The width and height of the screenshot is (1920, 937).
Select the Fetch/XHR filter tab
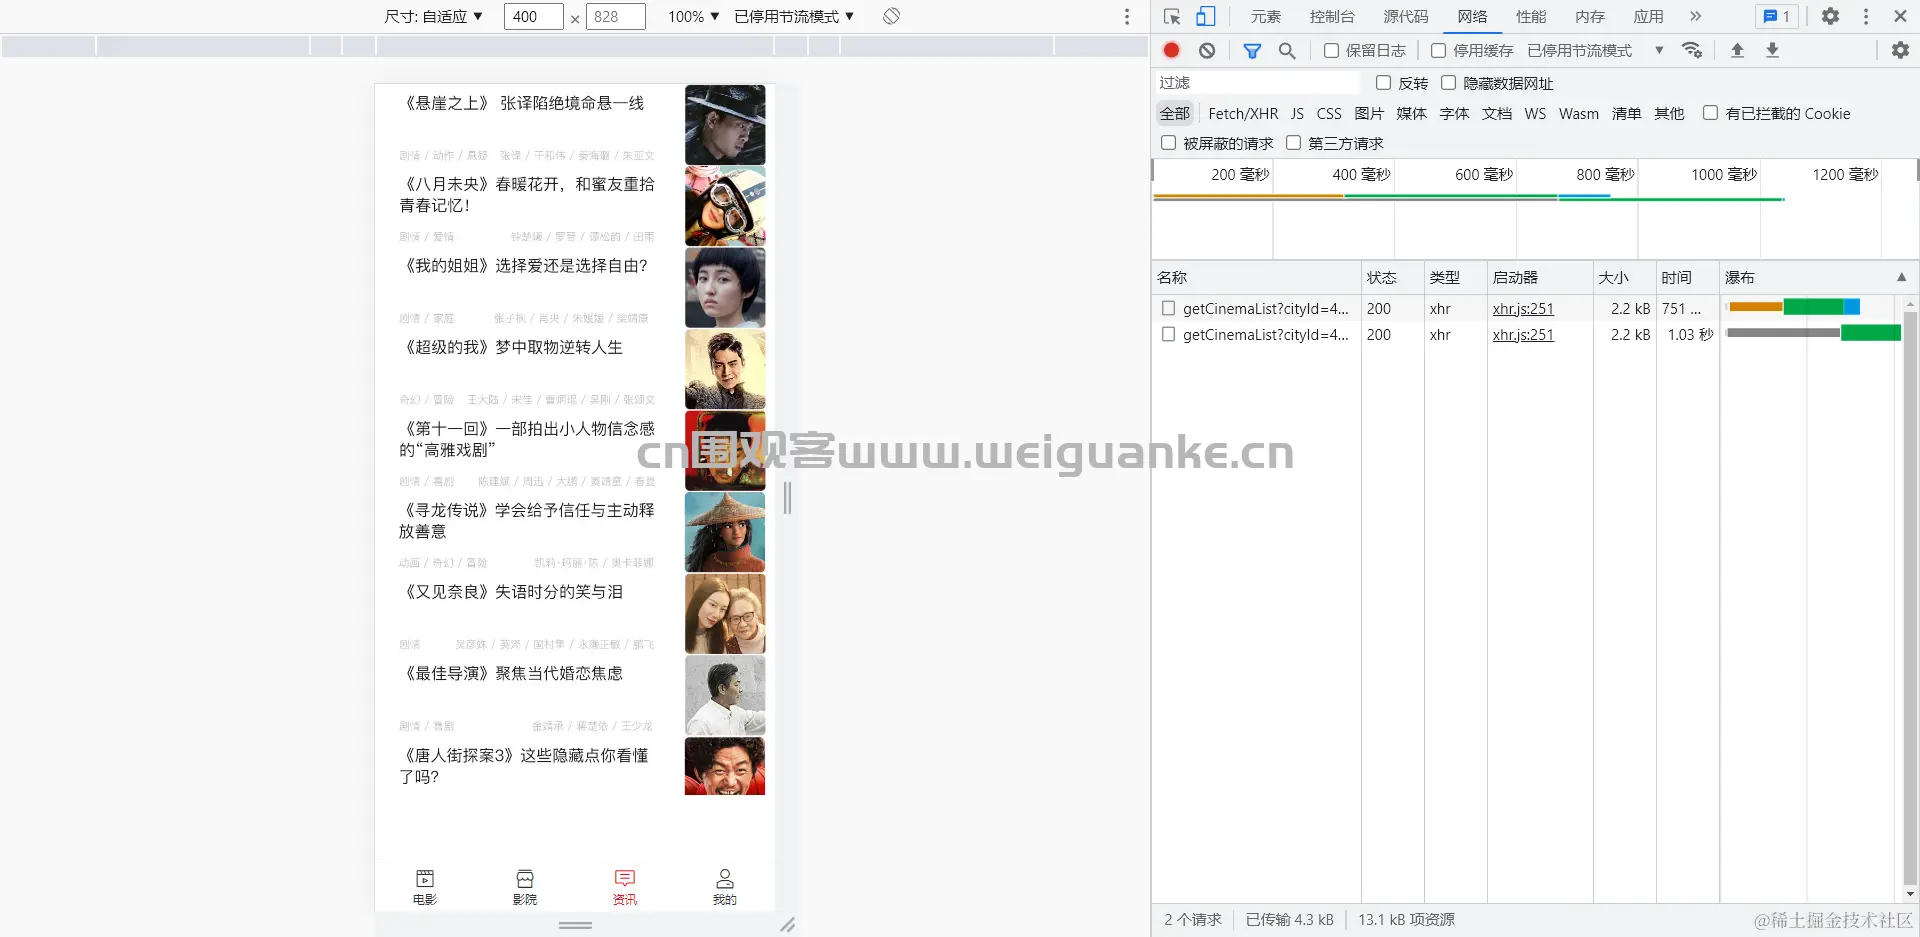pos(1242,113)
